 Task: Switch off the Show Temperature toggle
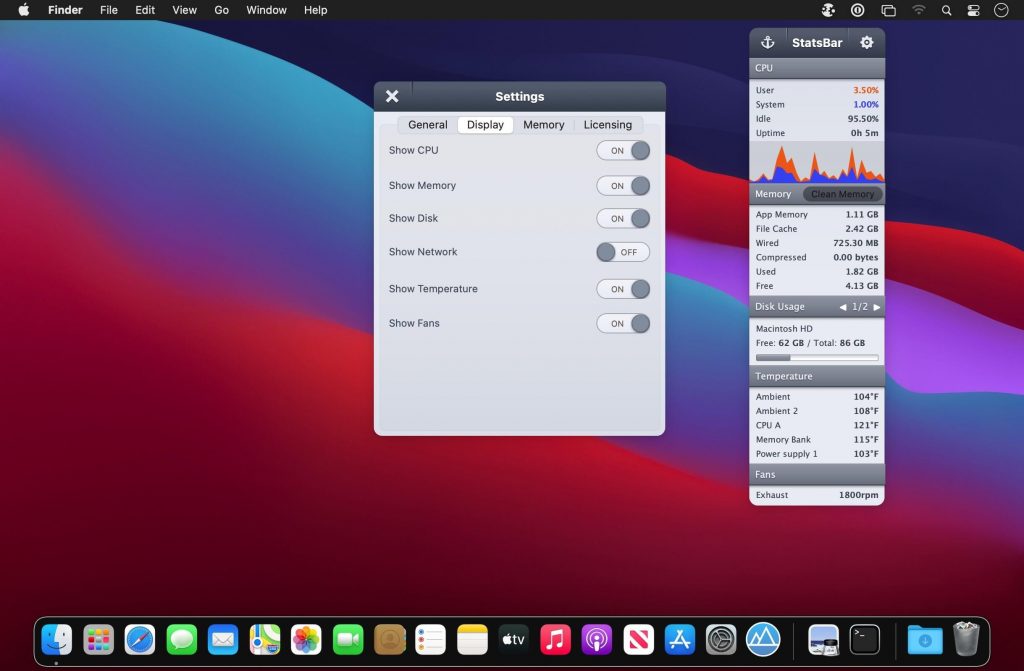pyautogui.click(x=623, y=289)
